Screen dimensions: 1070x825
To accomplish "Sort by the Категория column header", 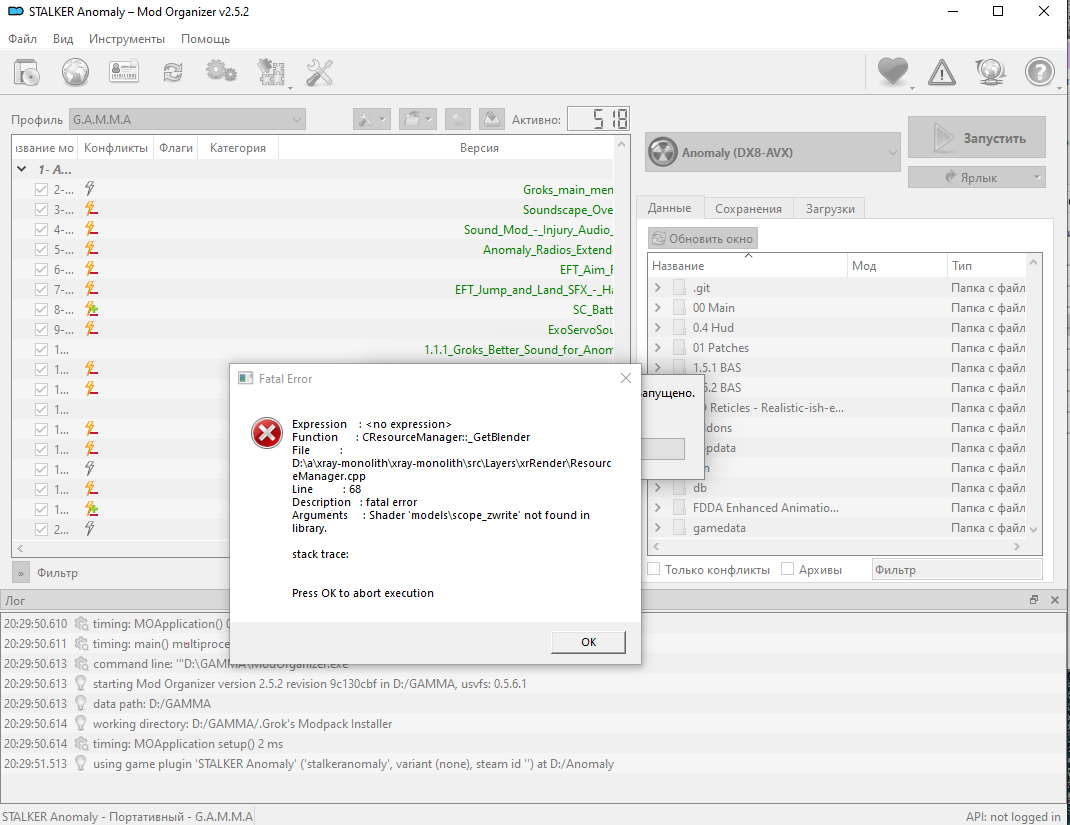I will (x=237, y=147).
